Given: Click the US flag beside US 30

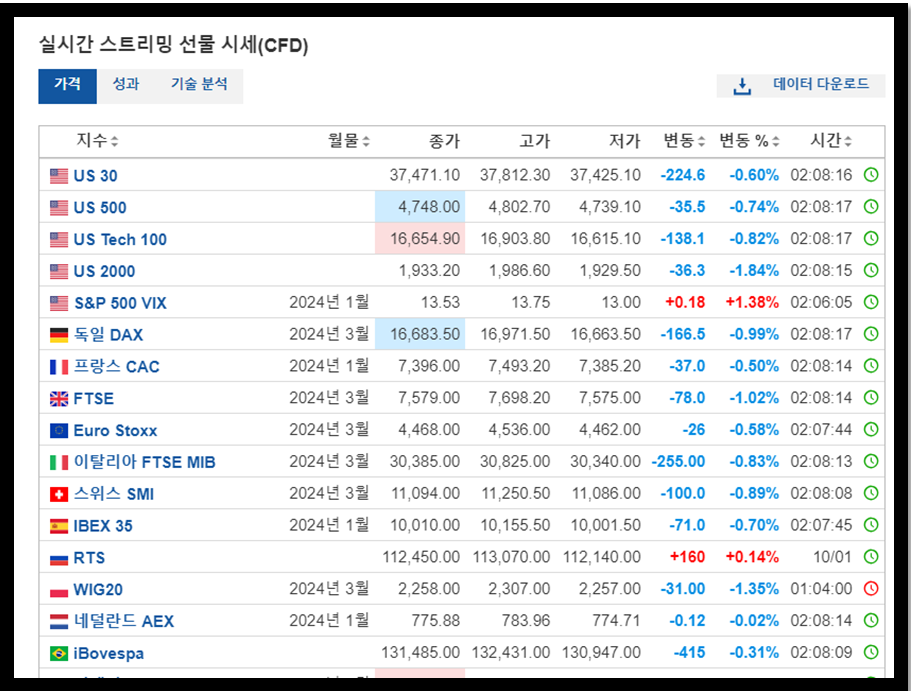Looking at the screenshot, I should 59,176.
